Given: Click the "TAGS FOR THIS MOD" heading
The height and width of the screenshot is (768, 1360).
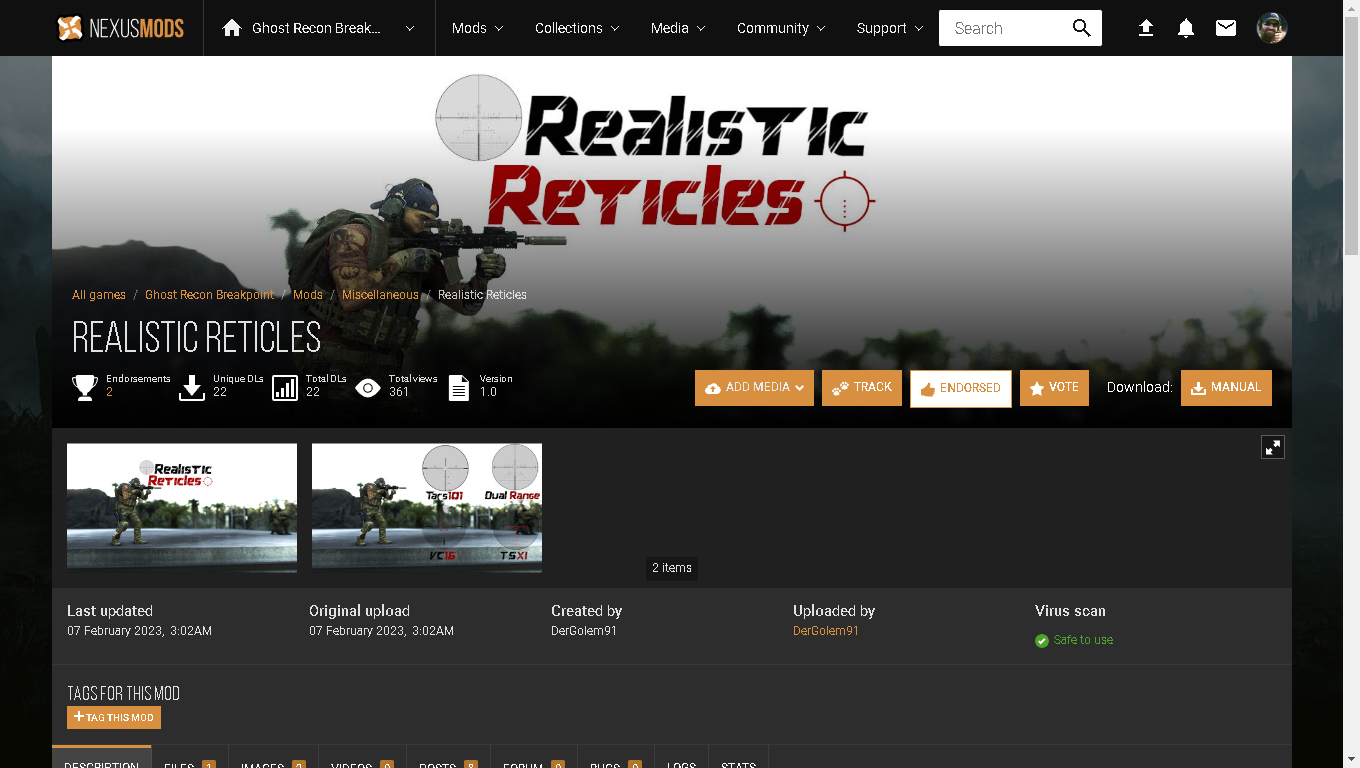Looking at the screenshot, I should tap(124, 693).
